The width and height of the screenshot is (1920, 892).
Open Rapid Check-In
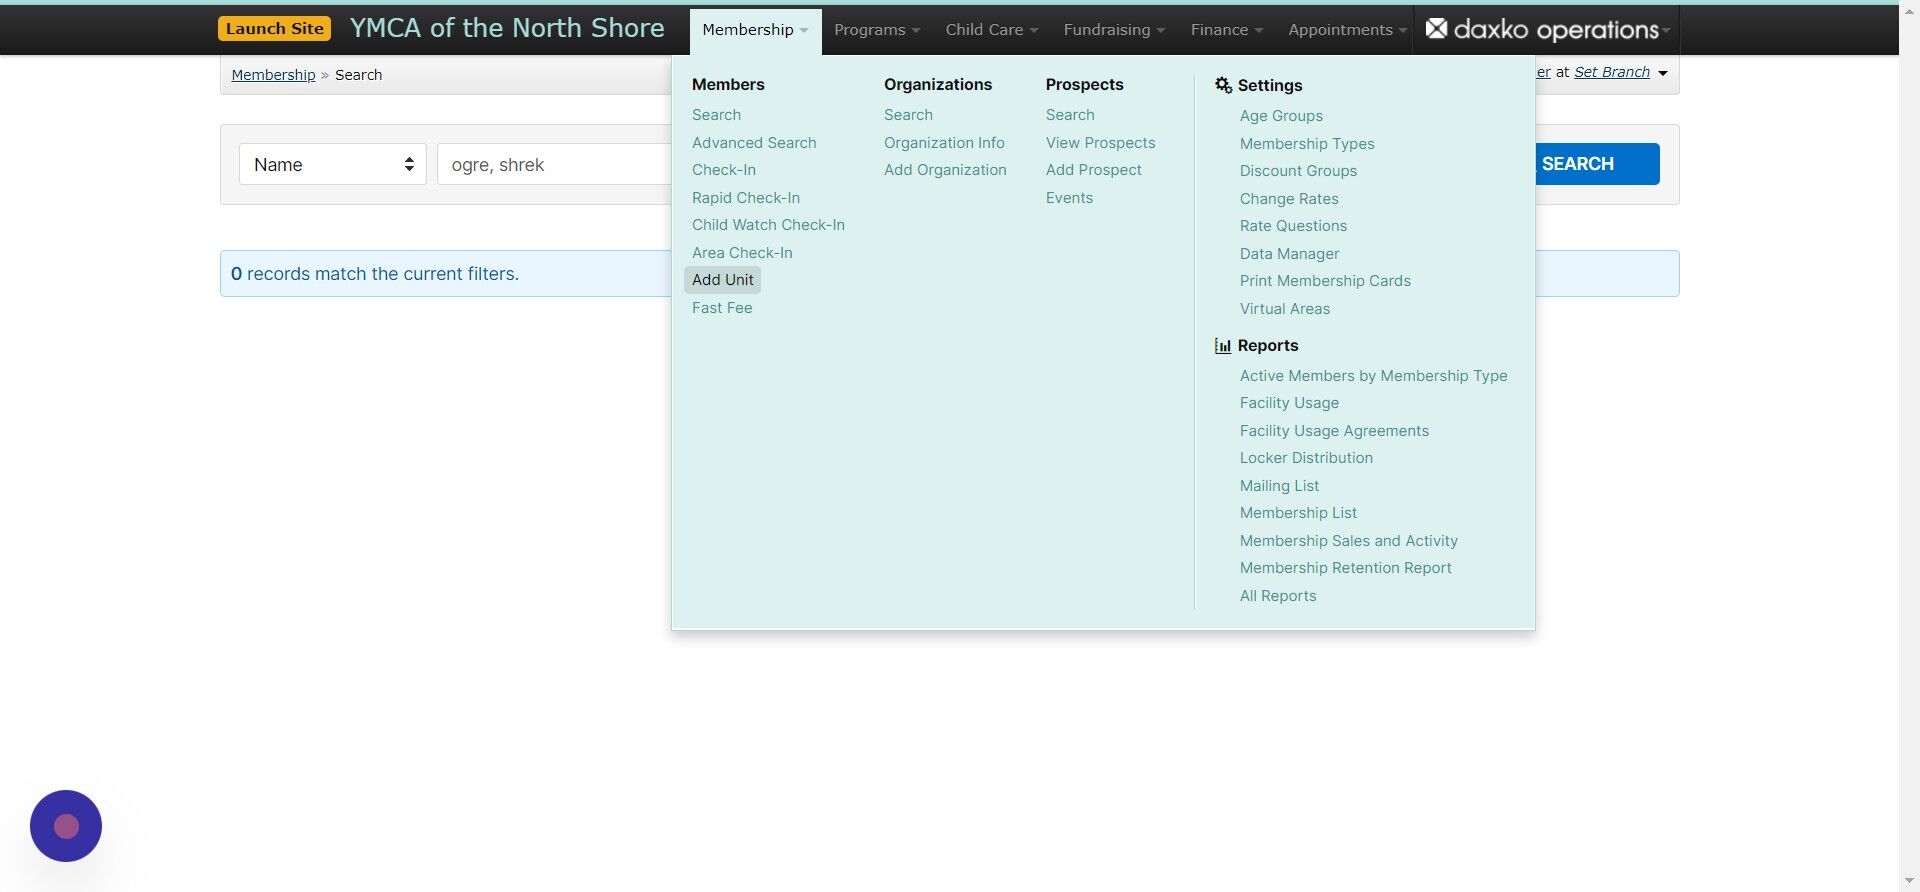pyautogui.click(x=746, y=198)
